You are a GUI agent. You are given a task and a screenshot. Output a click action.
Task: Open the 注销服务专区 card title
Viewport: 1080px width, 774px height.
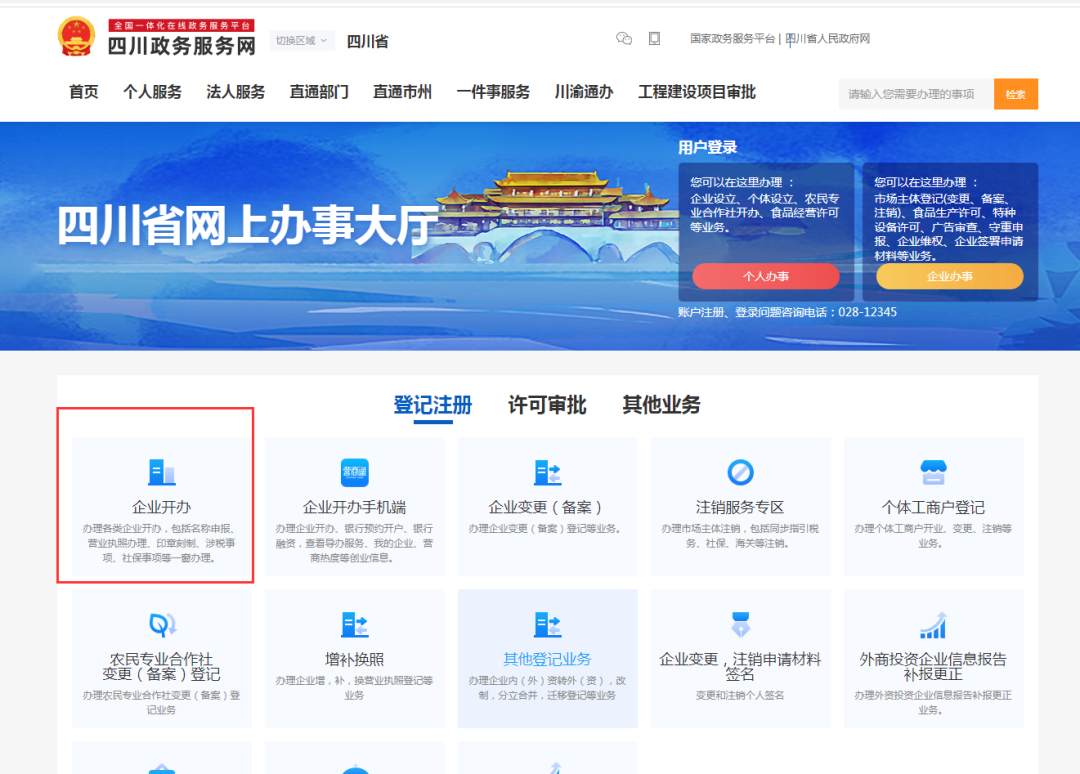740,508
